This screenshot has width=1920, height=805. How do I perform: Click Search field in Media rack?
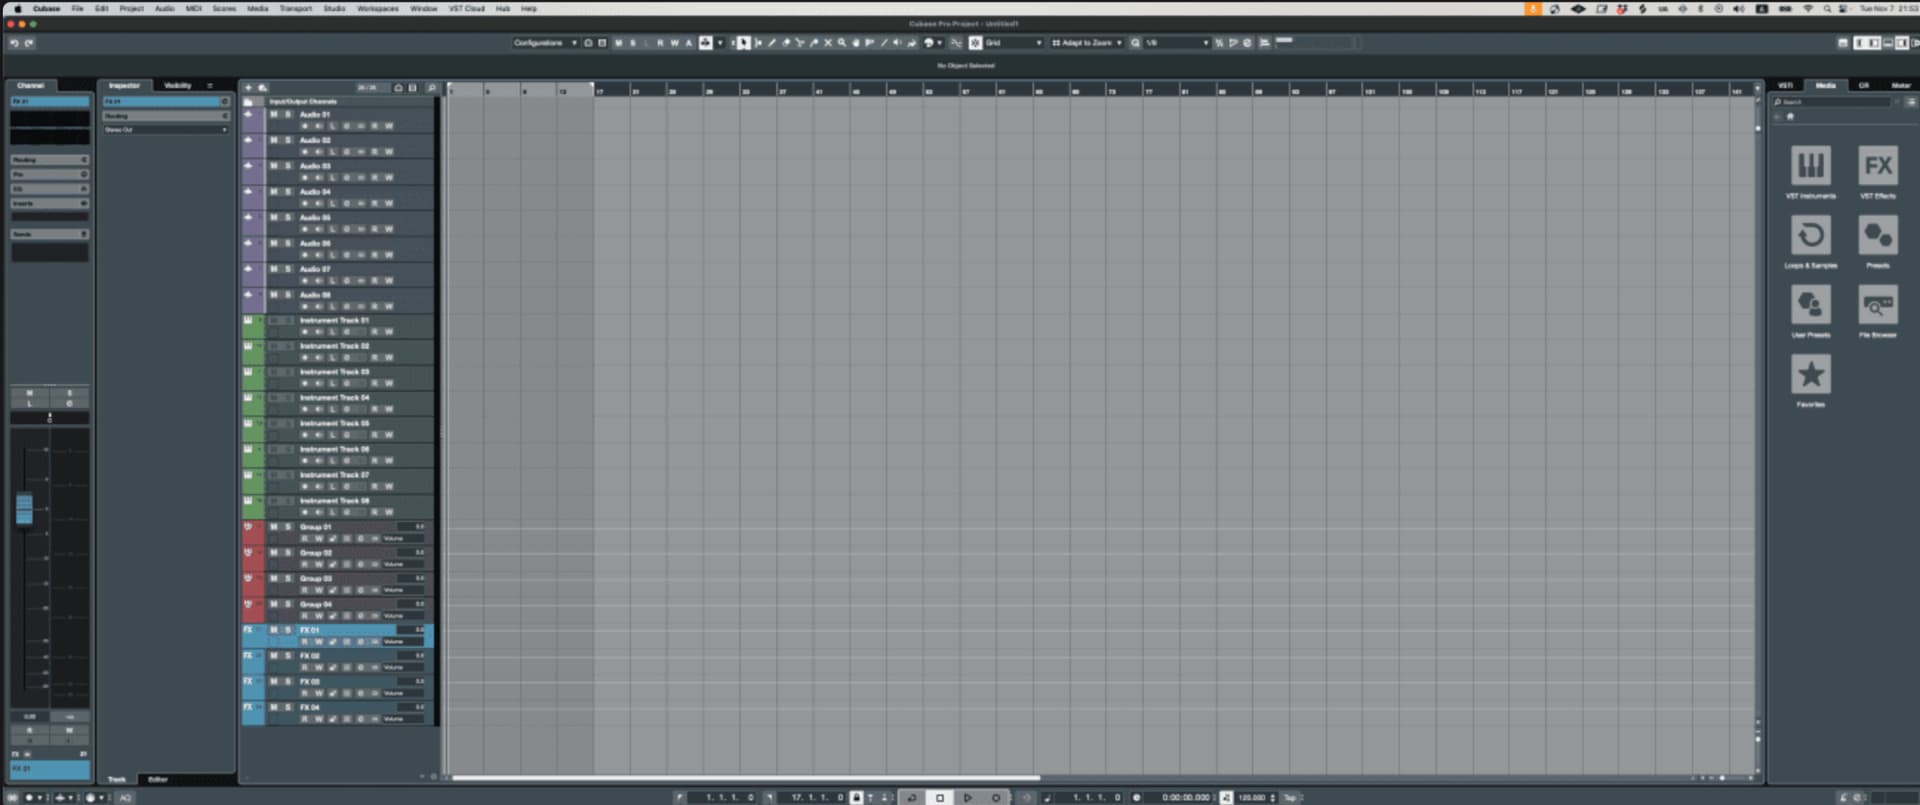pyautogui.click(x=1832, y=102)
